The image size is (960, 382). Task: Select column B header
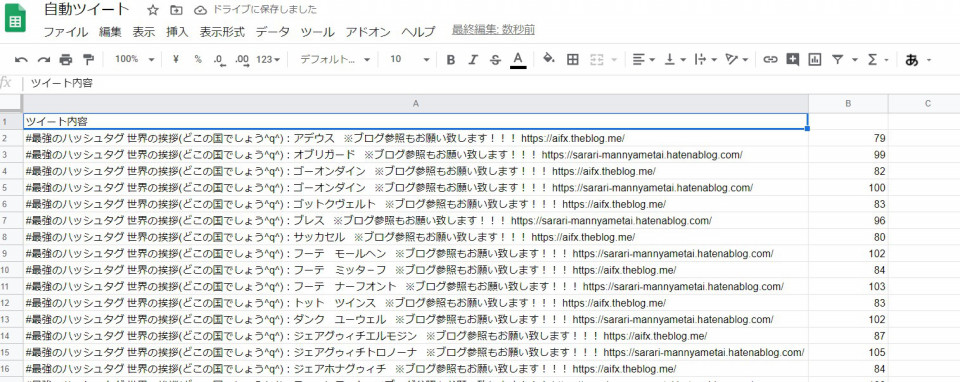848,103
